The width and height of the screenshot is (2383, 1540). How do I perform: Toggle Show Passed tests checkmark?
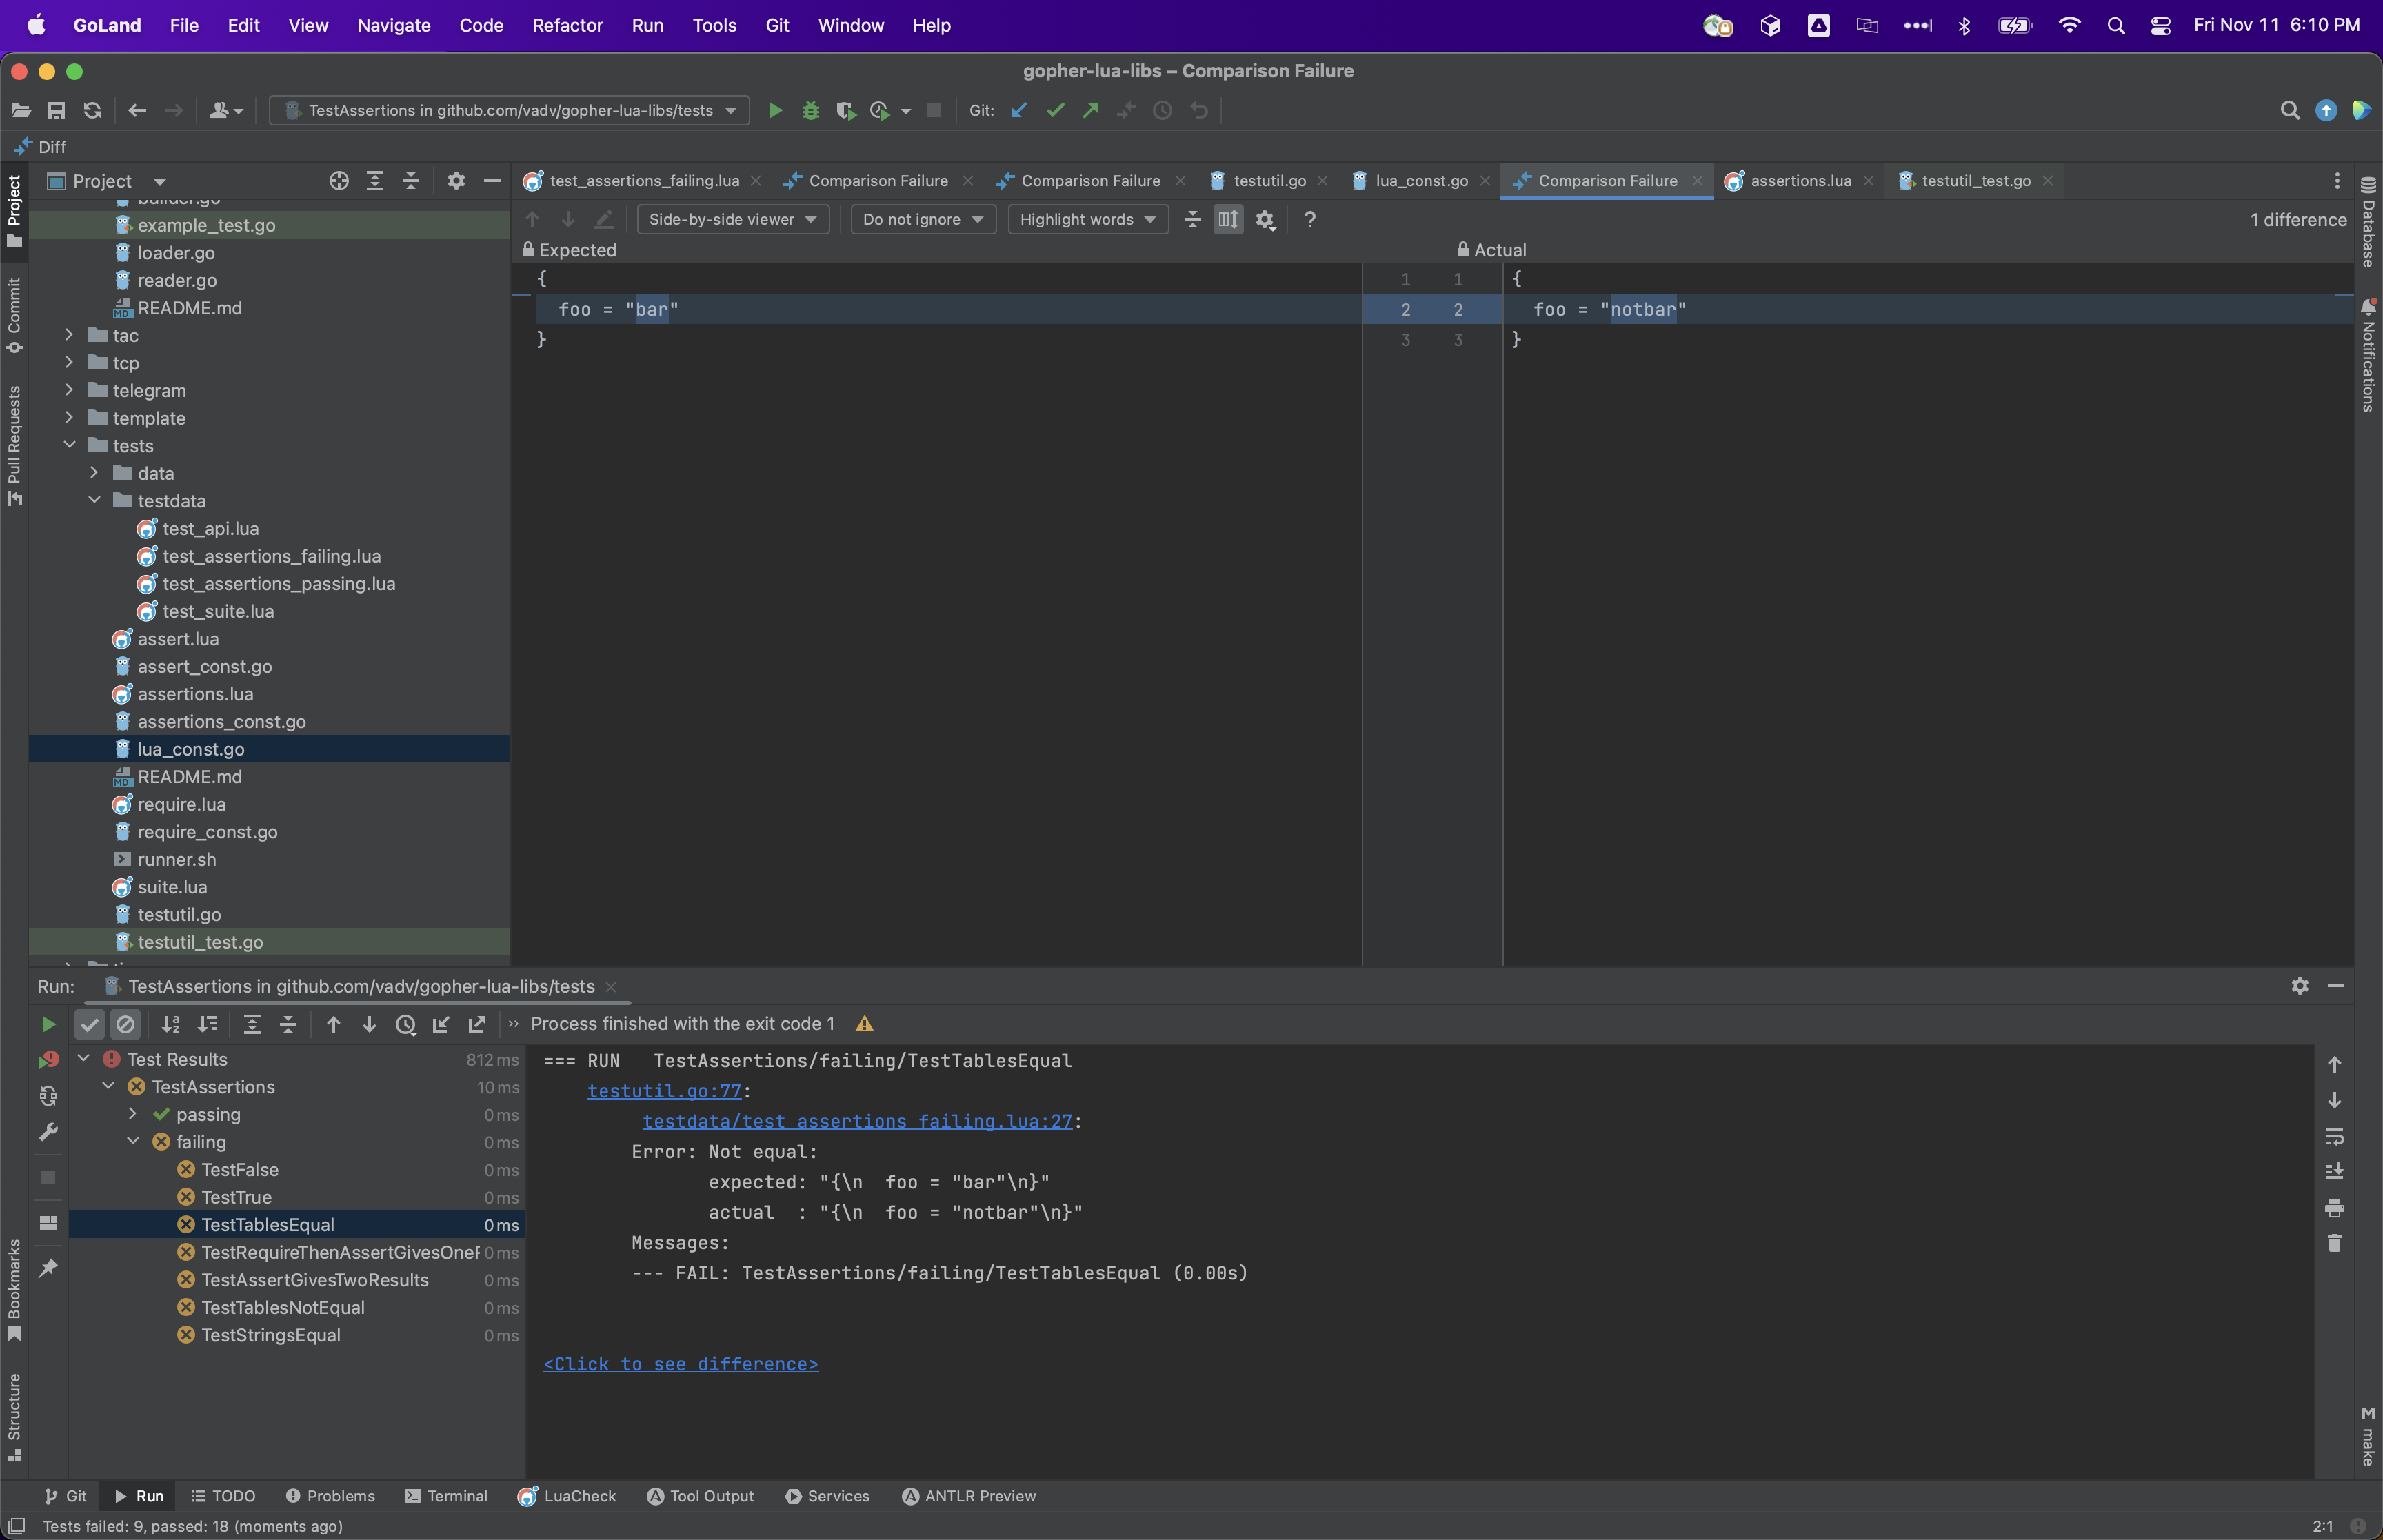(x=89, y=1024)
